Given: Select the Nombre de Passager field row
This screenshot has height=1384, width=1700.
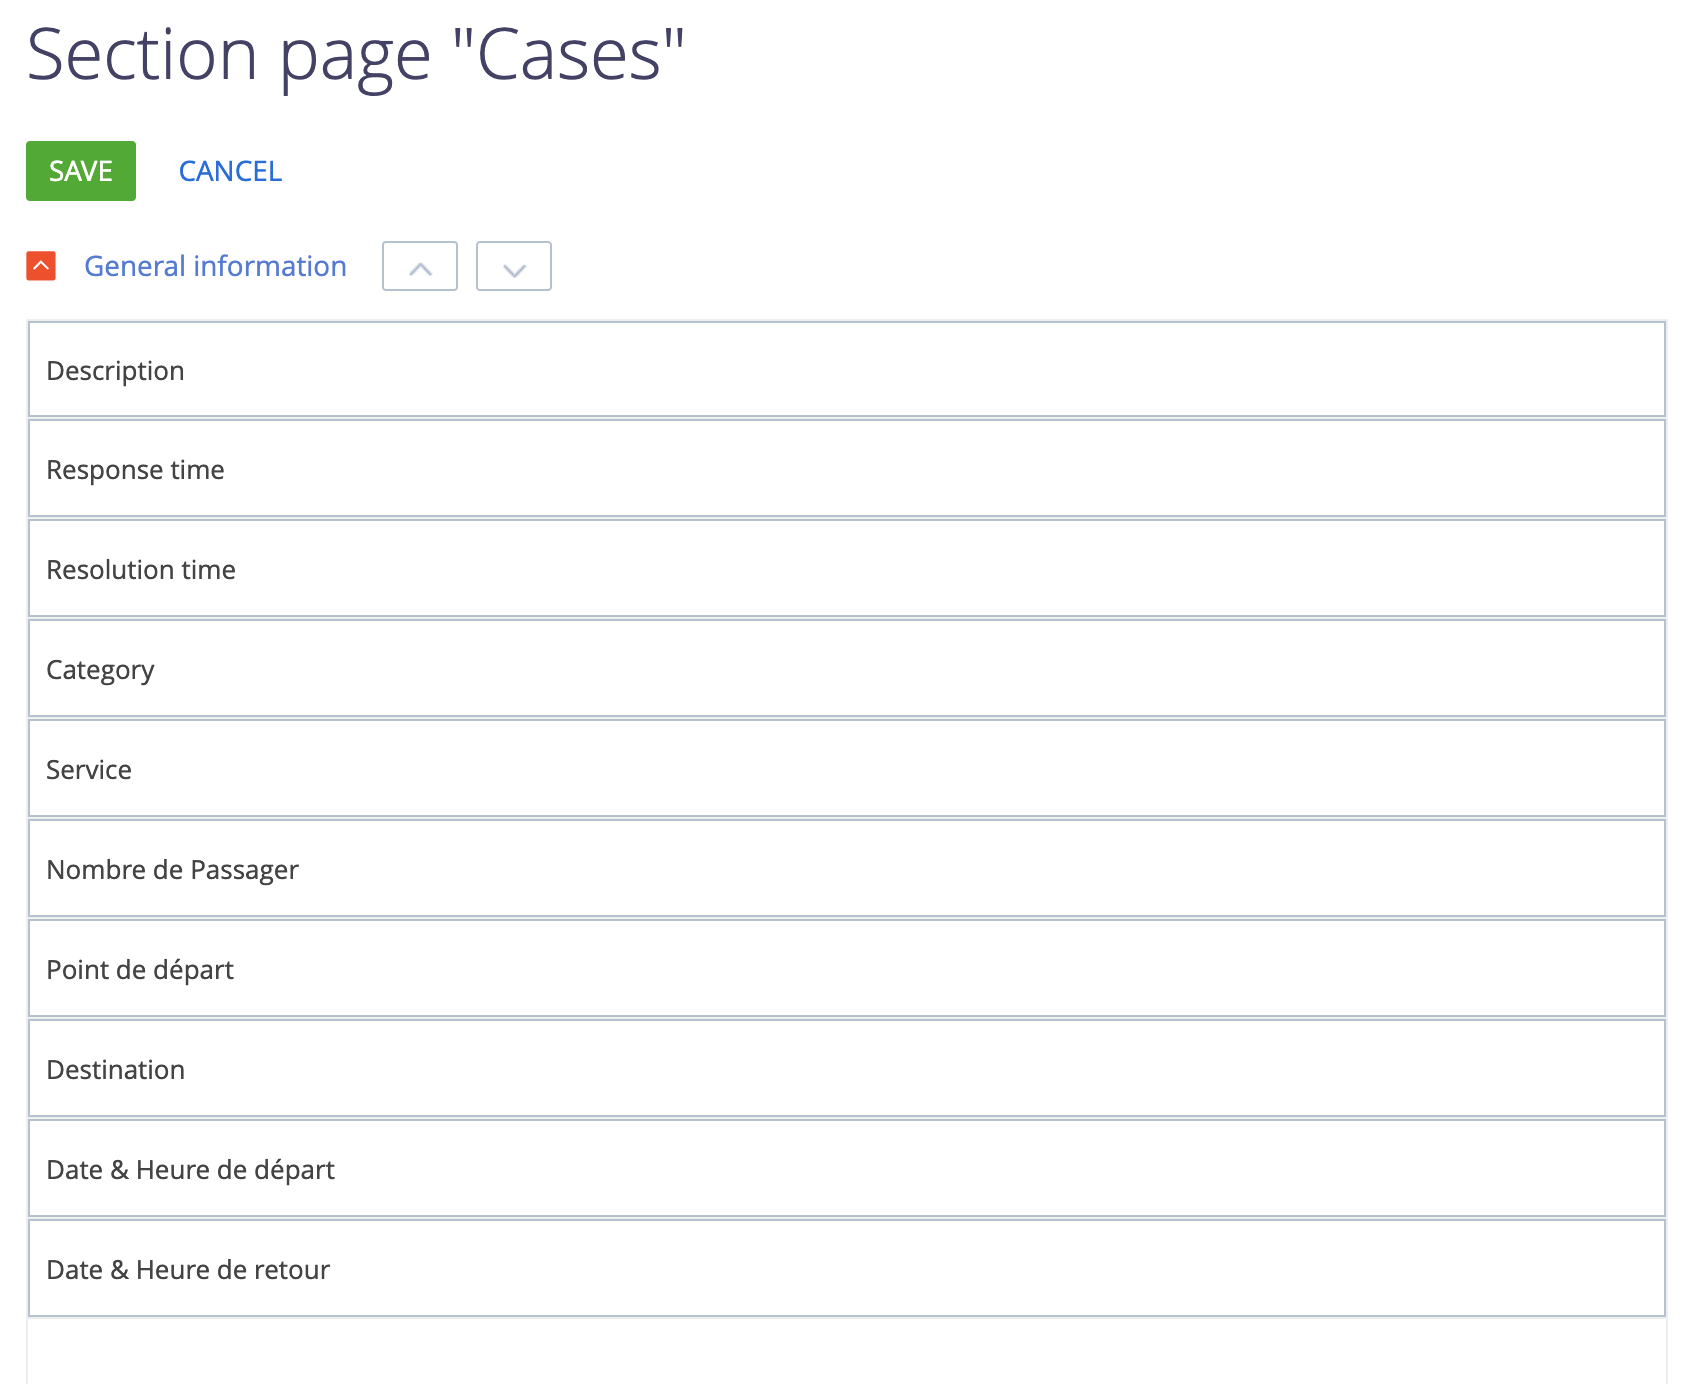Looking at the screenshot, I should (847, 868).
